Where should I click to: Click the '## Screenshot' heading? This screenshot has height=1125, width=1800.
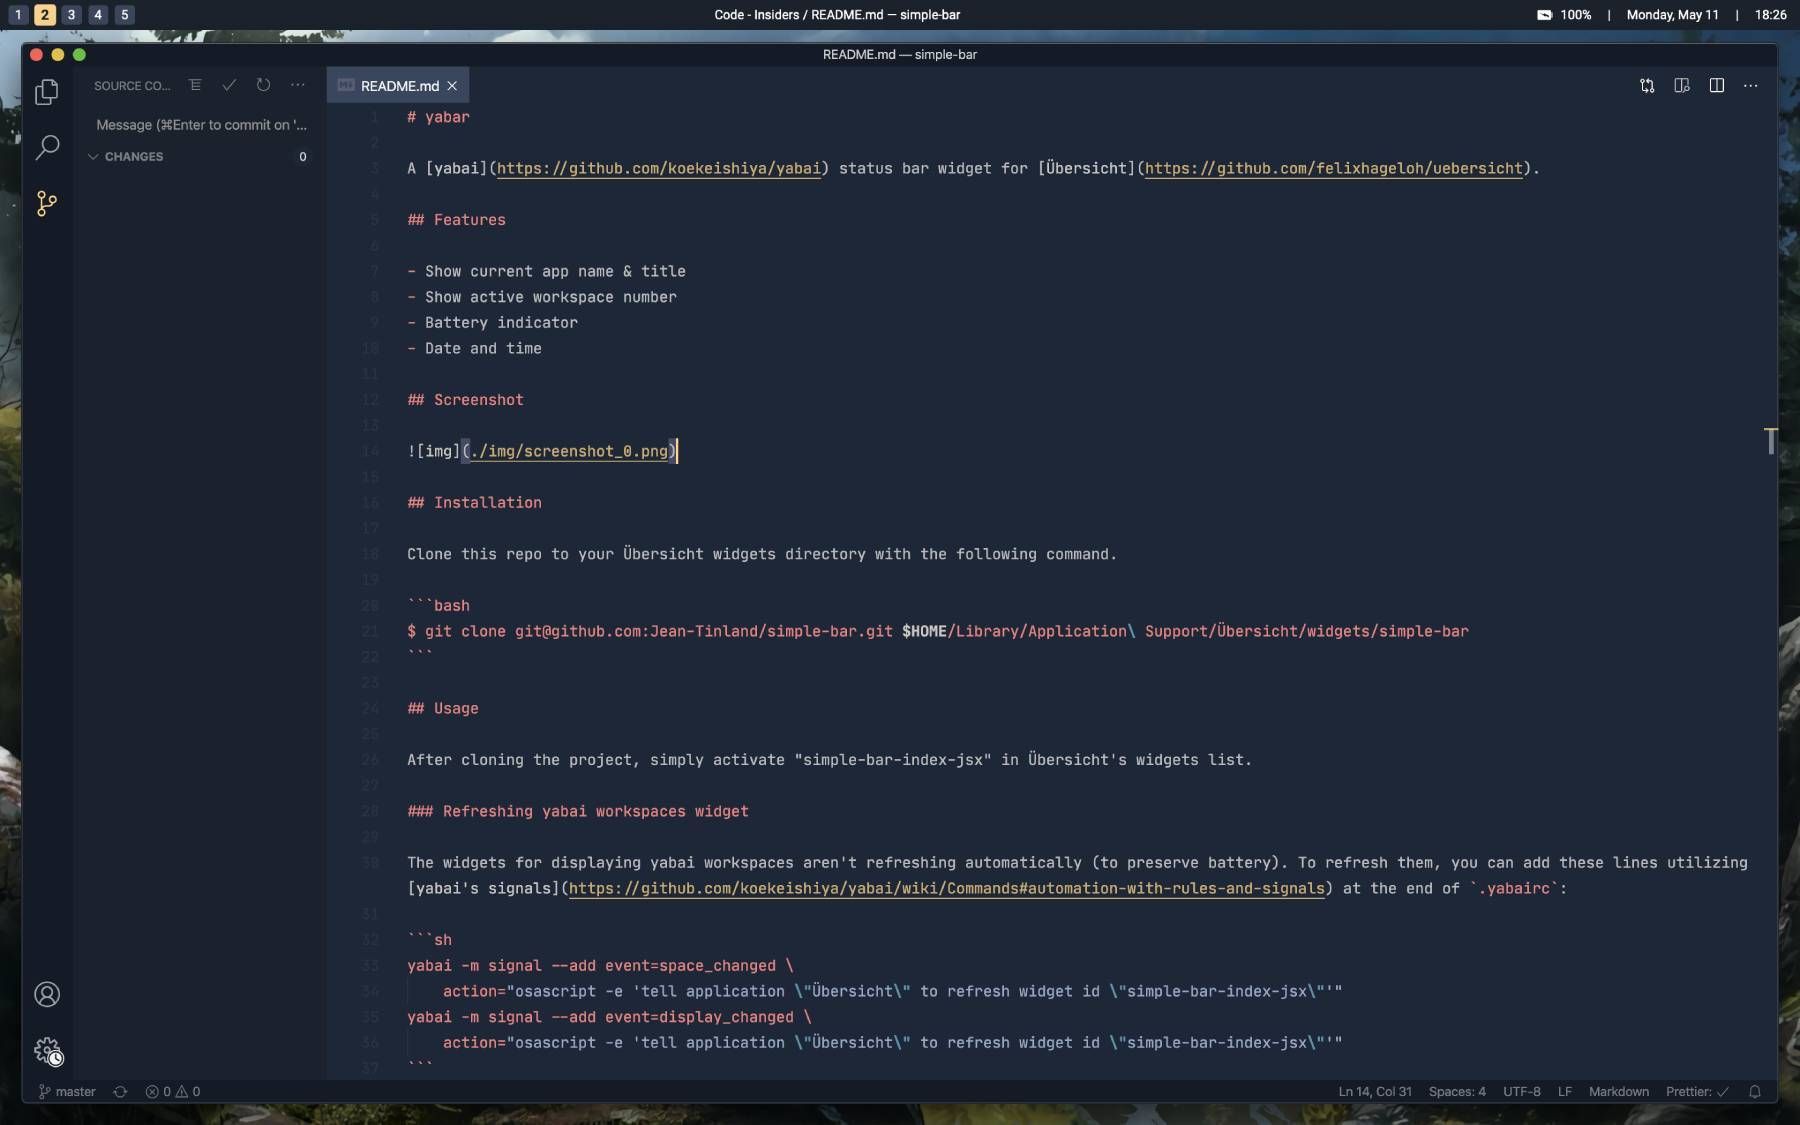(465, 401)
